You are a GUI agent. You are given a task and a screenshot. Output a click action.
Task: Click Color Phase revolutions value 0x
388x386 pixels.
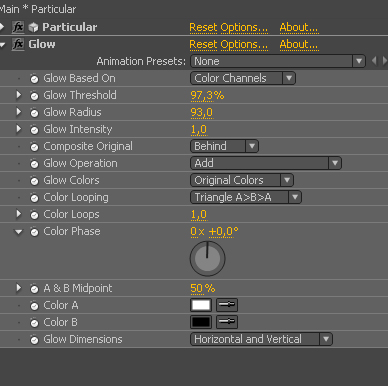click(x=197, y=231)
